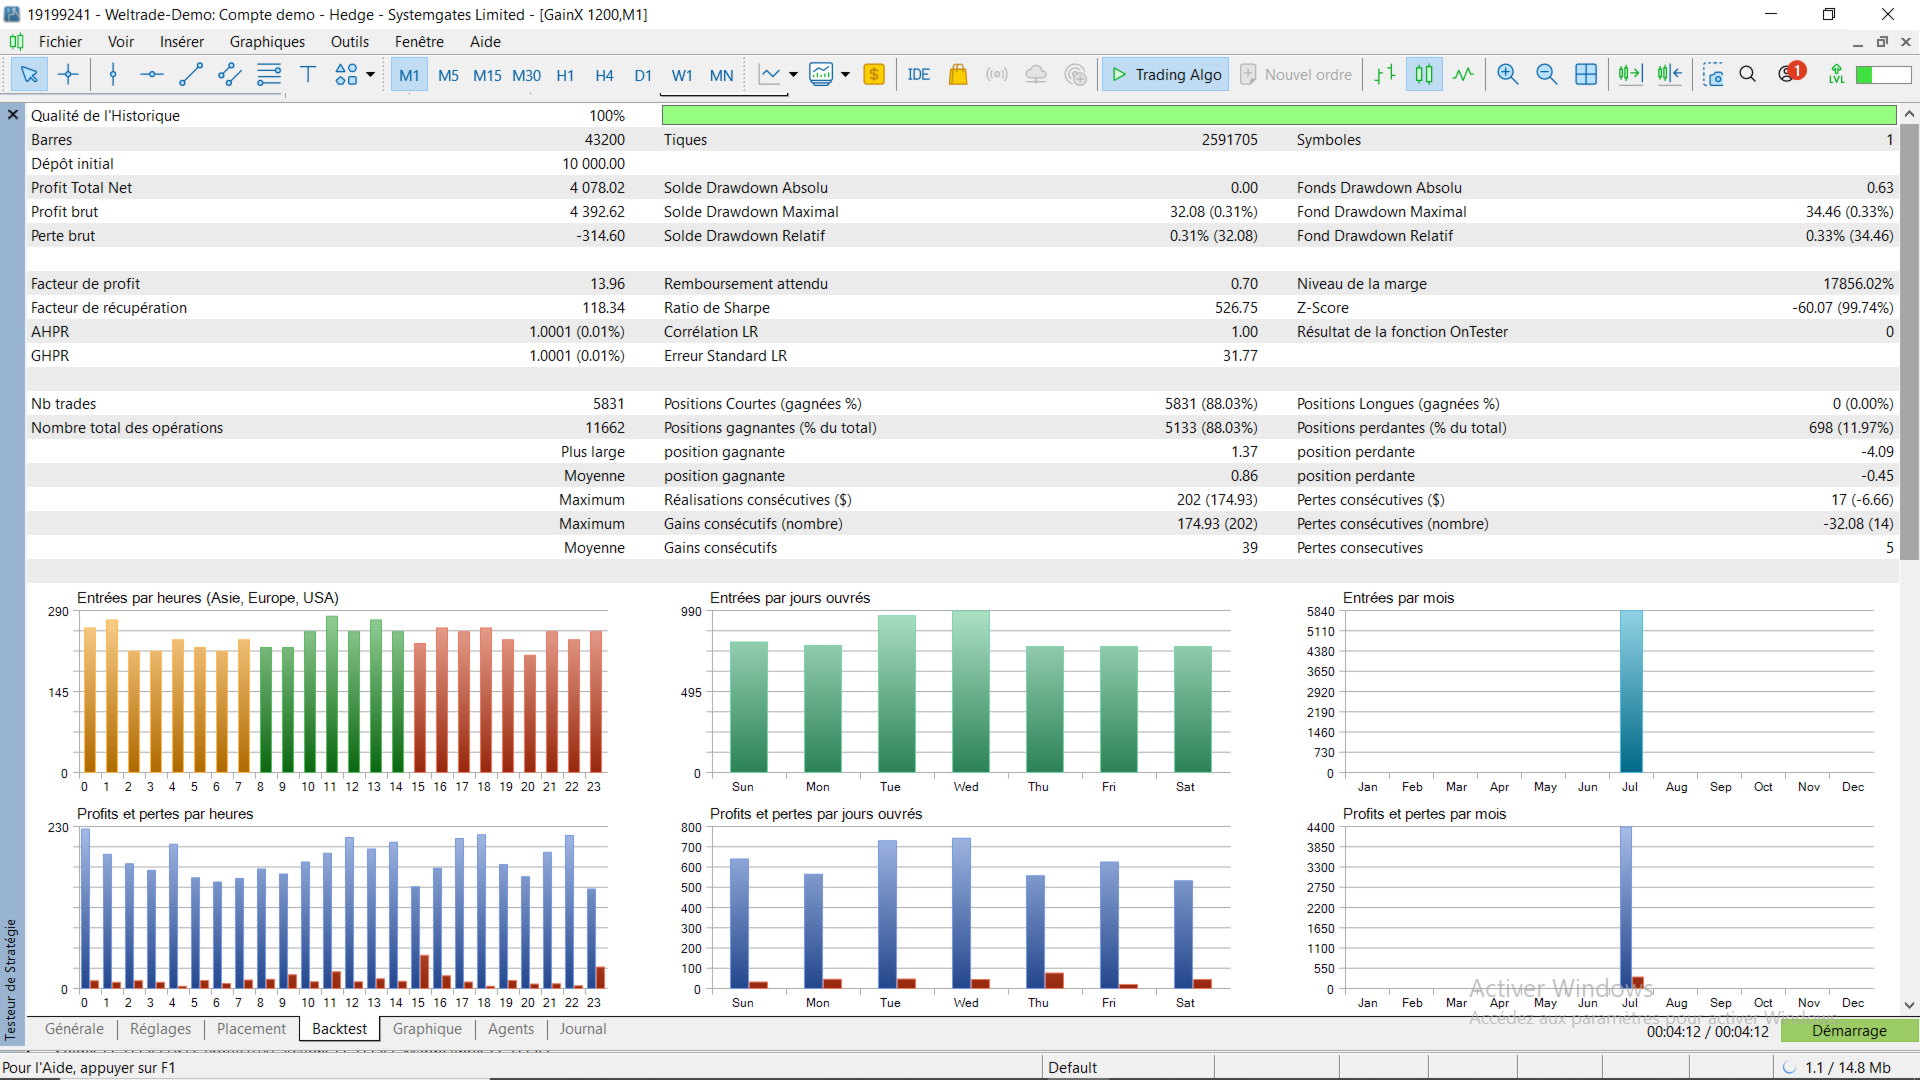Click the Démarrage button
1920x1080 pixels.
point(1849,1031)
